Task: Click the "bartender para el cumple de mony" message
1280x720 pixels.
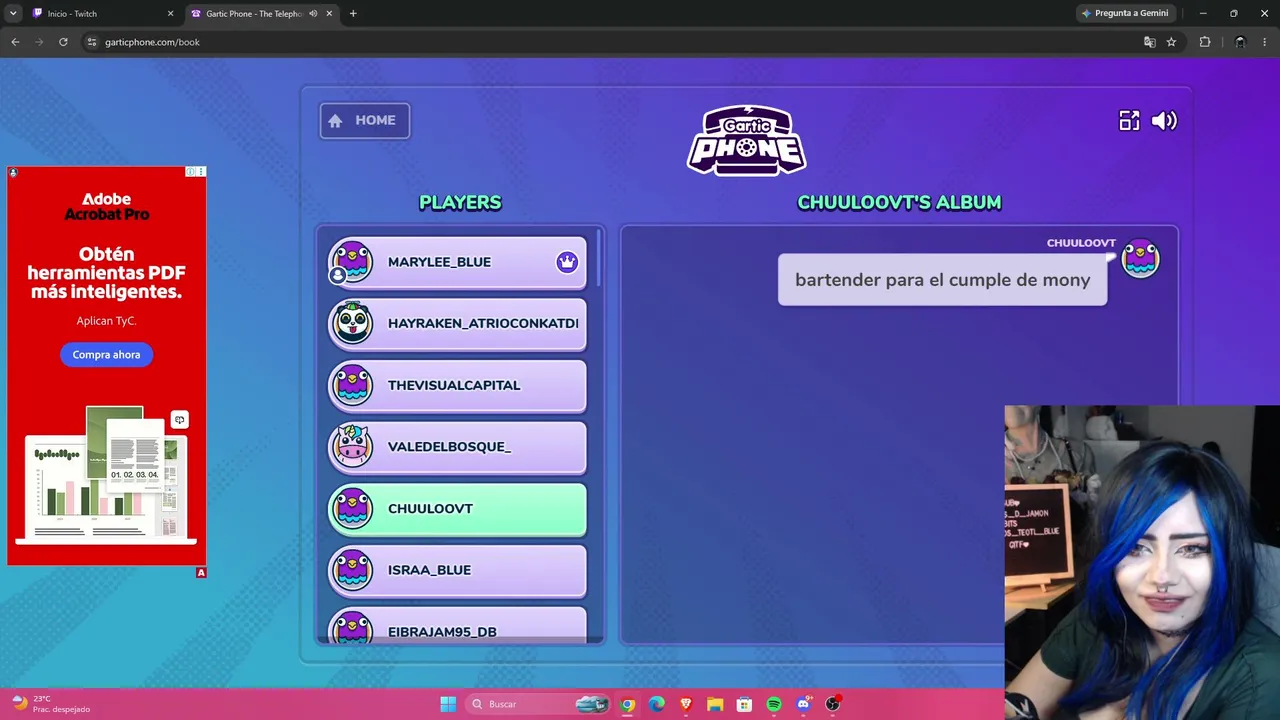Action: (x=942, y=280)
